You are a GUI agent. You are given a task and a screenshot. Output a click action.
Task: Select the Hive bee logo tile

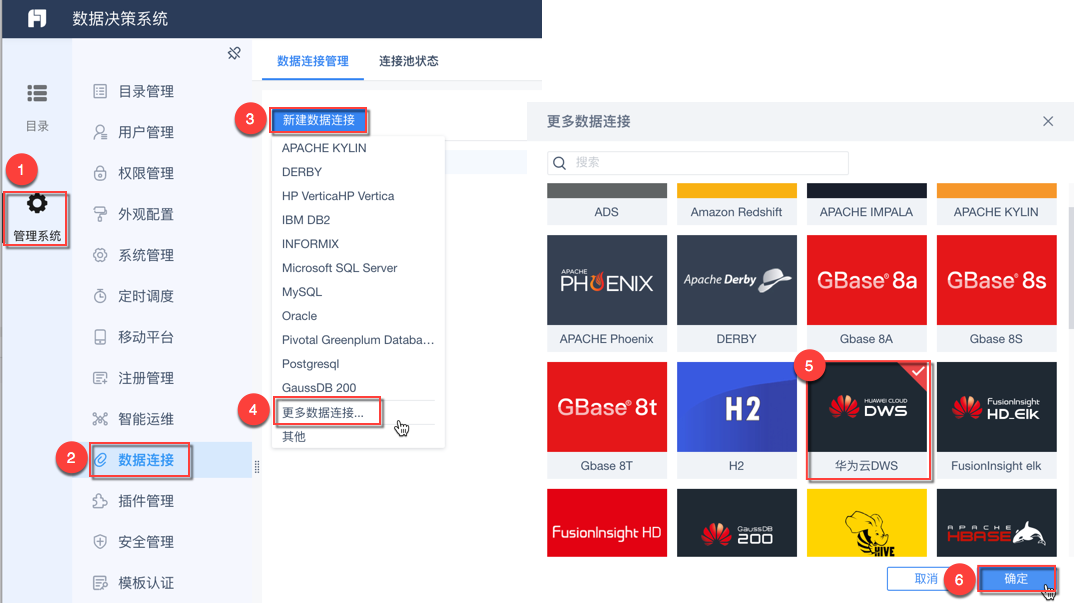(x=866, y=523)
